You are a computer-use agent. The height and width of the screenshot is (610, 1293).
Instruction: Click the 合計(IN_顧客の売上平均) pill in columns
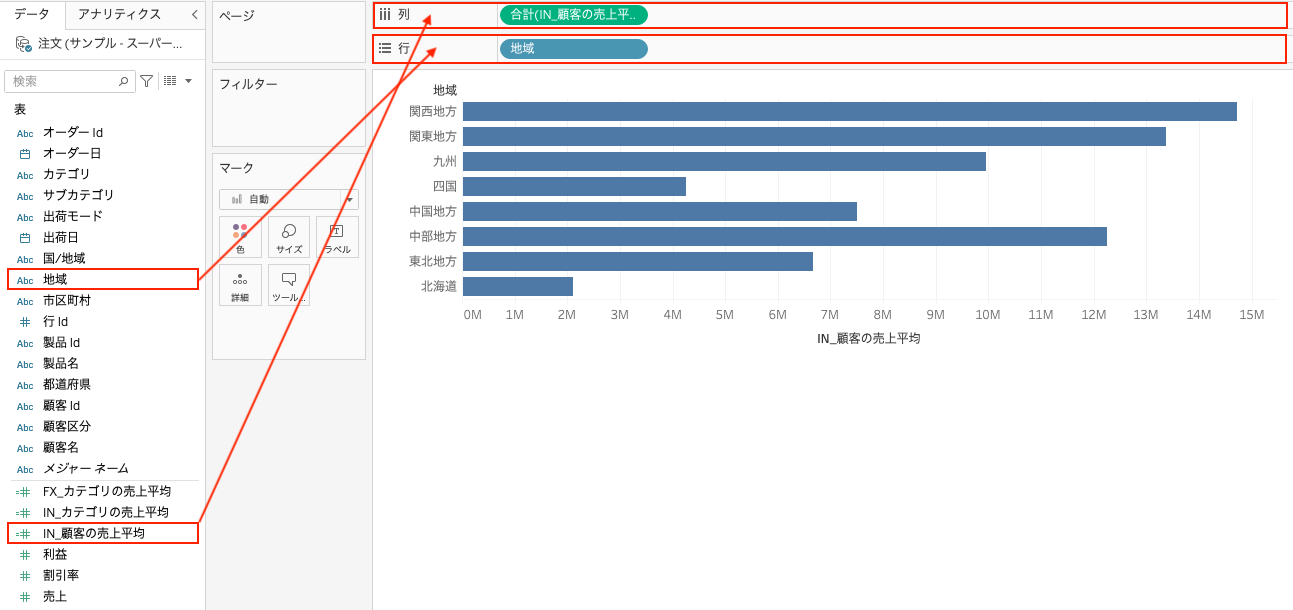point(573,15)
